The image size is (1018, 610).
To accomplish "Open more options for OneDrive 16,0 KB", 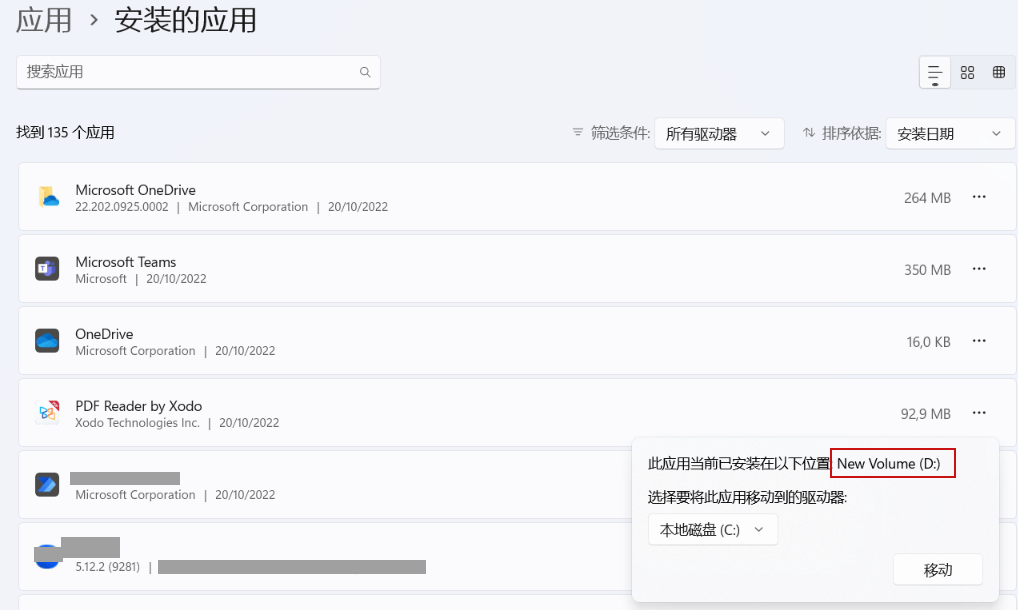I will 979,341.
